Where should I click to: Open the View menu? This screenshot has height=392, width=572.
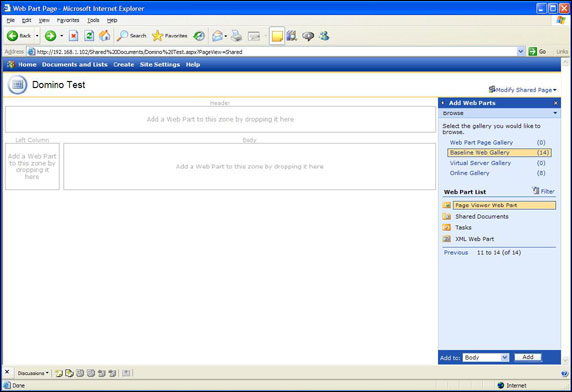[44, 20]
